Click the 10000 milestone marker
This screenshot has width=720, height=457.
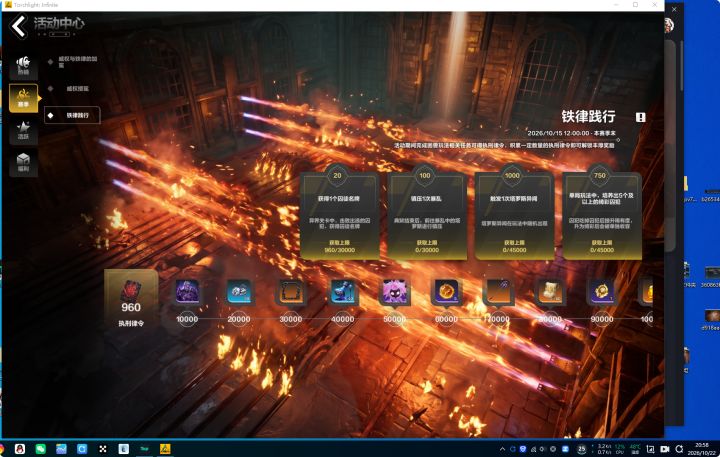coord(187,319)
